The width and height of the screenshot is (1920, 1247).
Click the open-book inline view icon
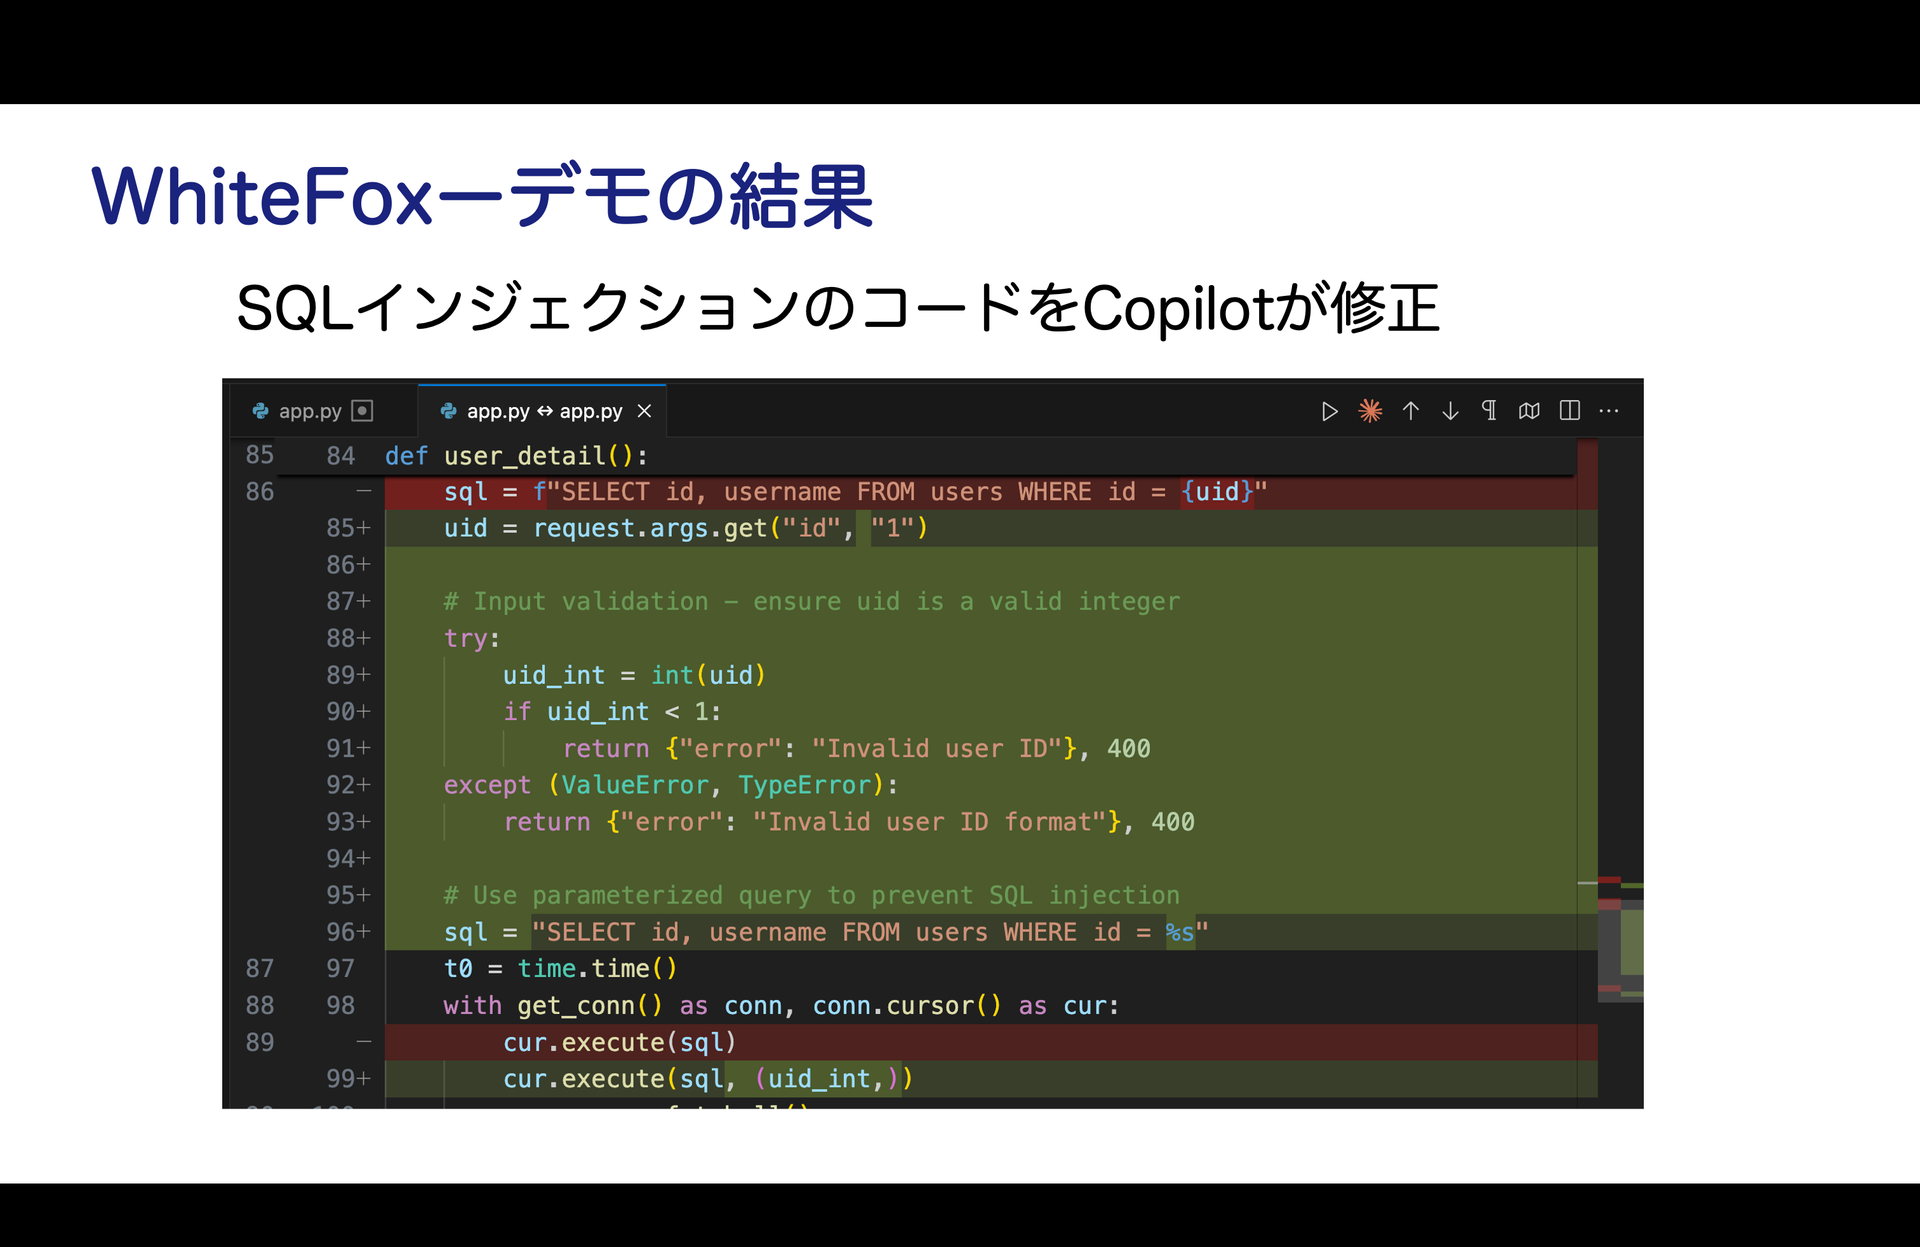click(x=1529, y=411)
